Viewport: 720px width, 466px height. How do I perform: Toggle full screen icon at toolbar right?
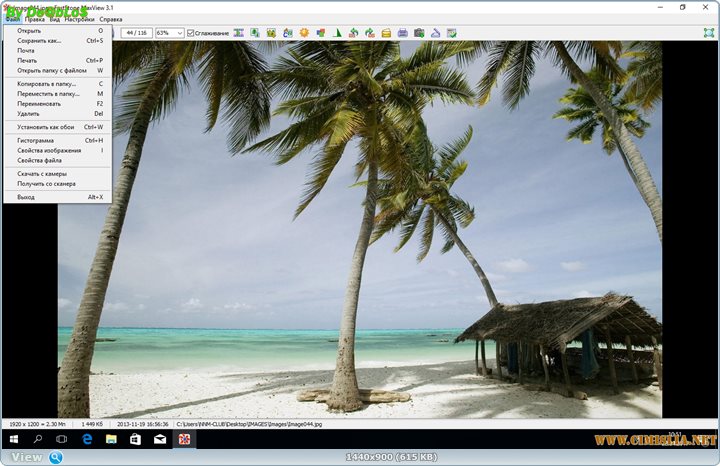pos(709,33)
